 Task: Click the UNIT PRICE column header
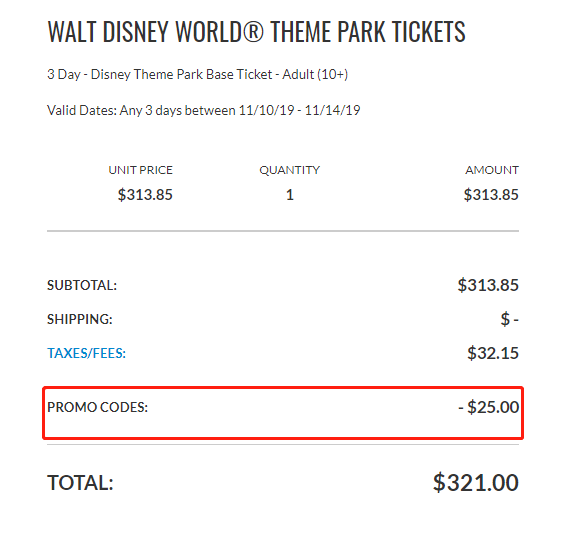coord(141,170)
